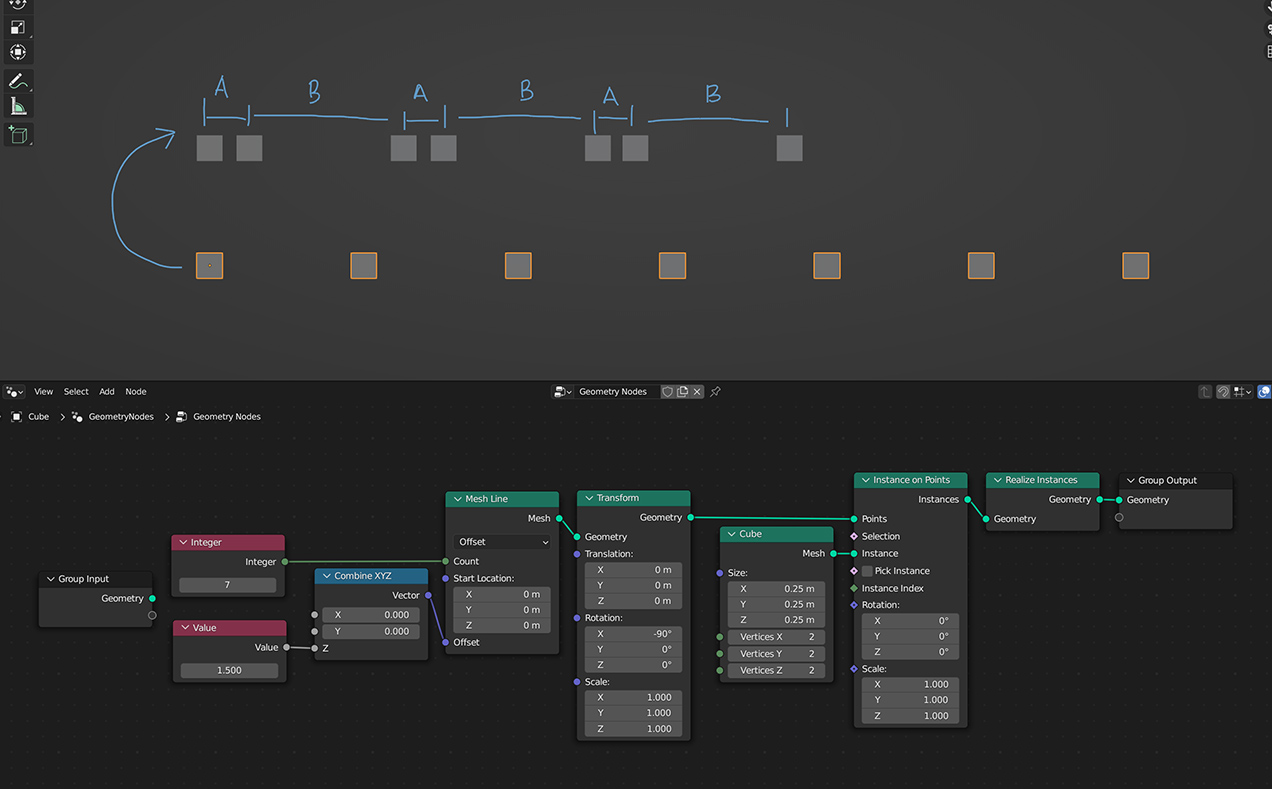
Task: Click Cube in the breadcrumb path
Action: click(38, 416)
